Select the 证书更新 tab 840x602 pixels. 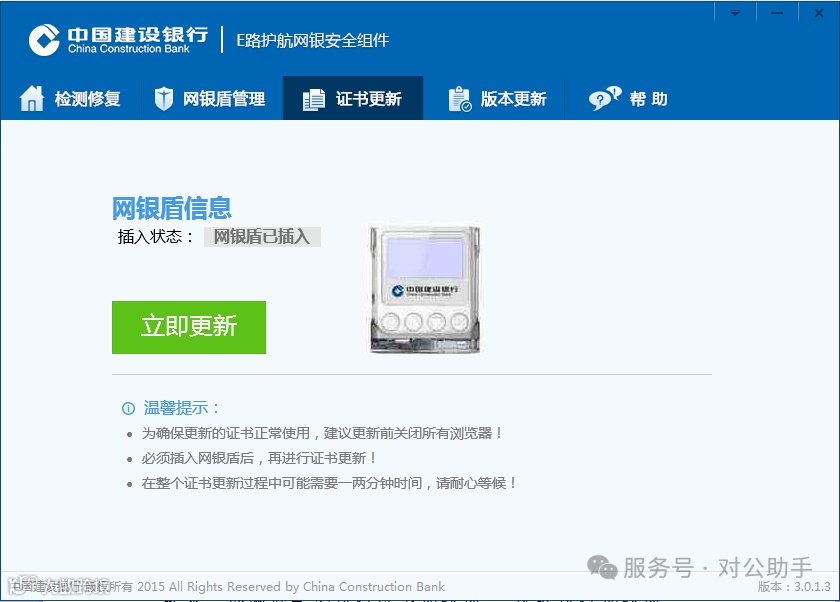coord(353,99)
